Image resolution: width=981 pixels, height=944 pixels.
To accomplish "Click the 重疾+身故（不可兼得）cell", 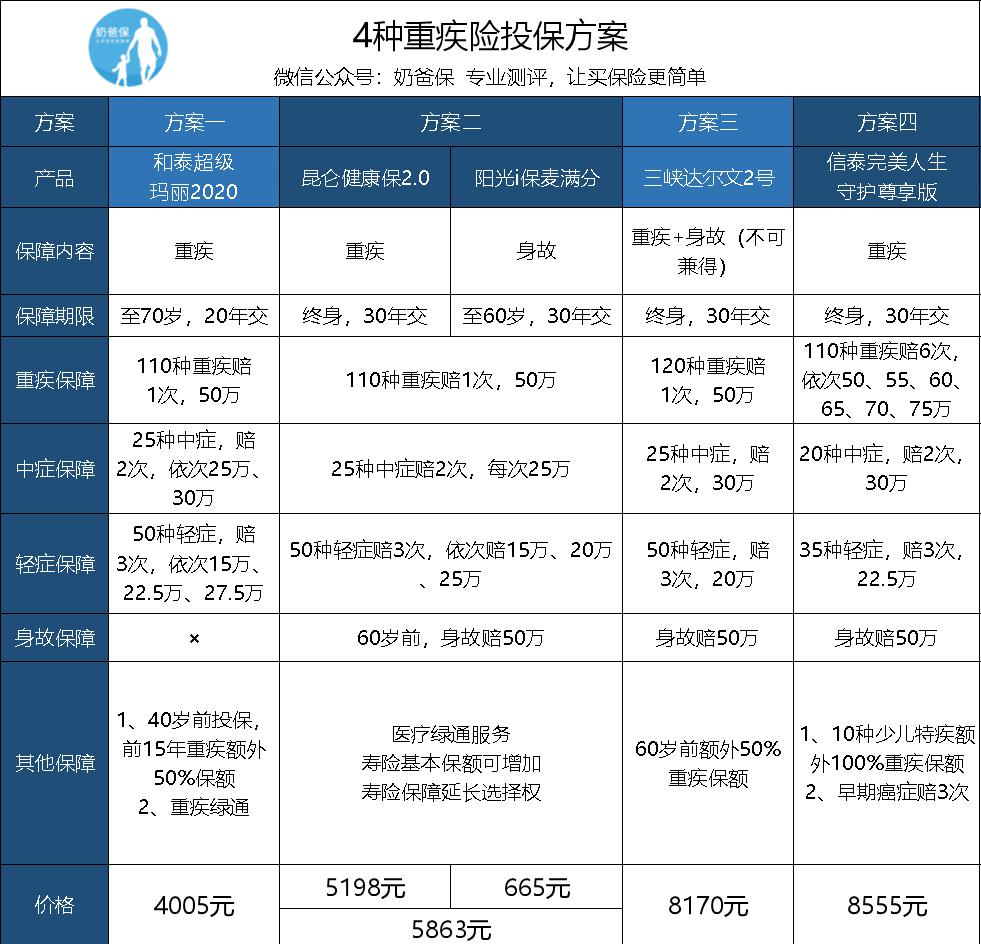I will point(708,251).
